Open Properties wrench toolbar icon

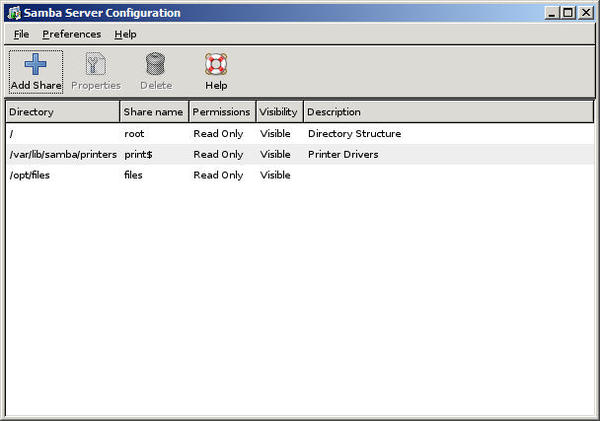click(x=96, y=64)
